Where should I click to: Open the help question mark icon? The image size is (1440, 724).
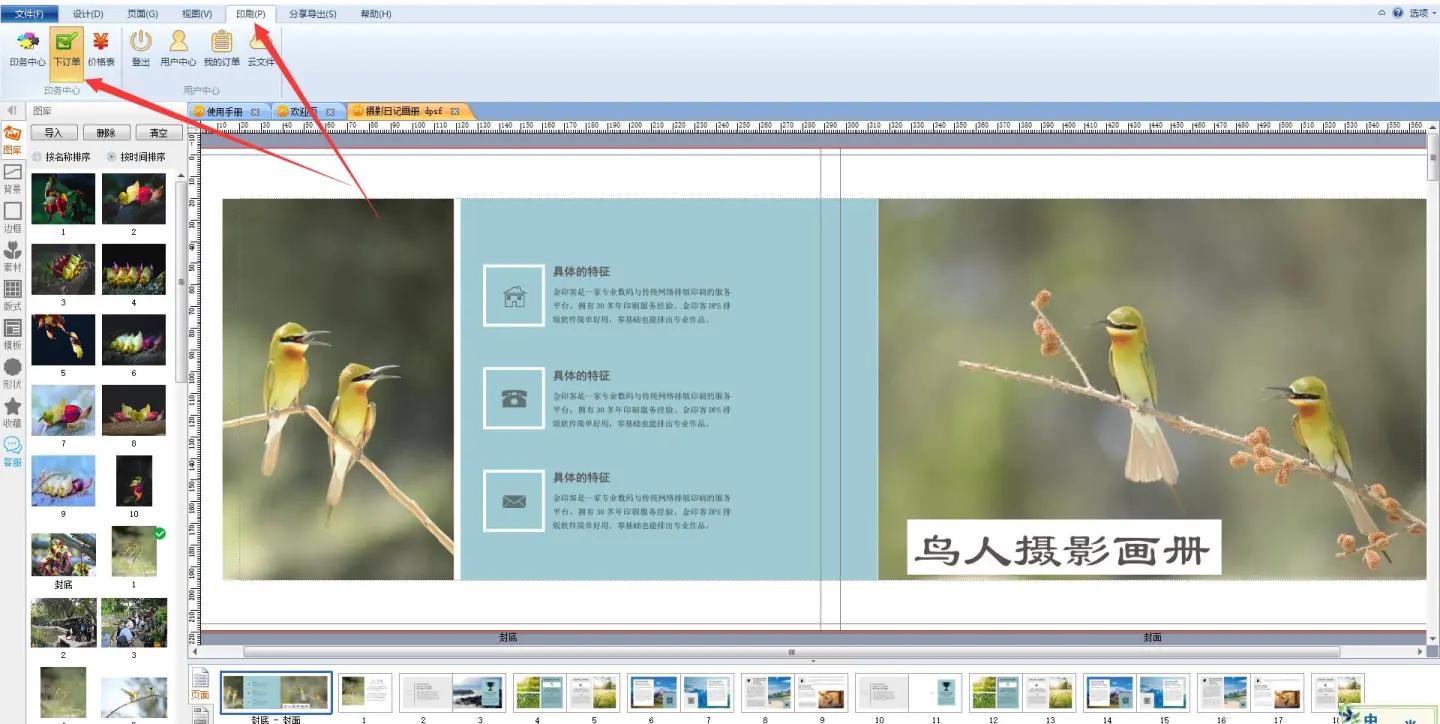1398,13
